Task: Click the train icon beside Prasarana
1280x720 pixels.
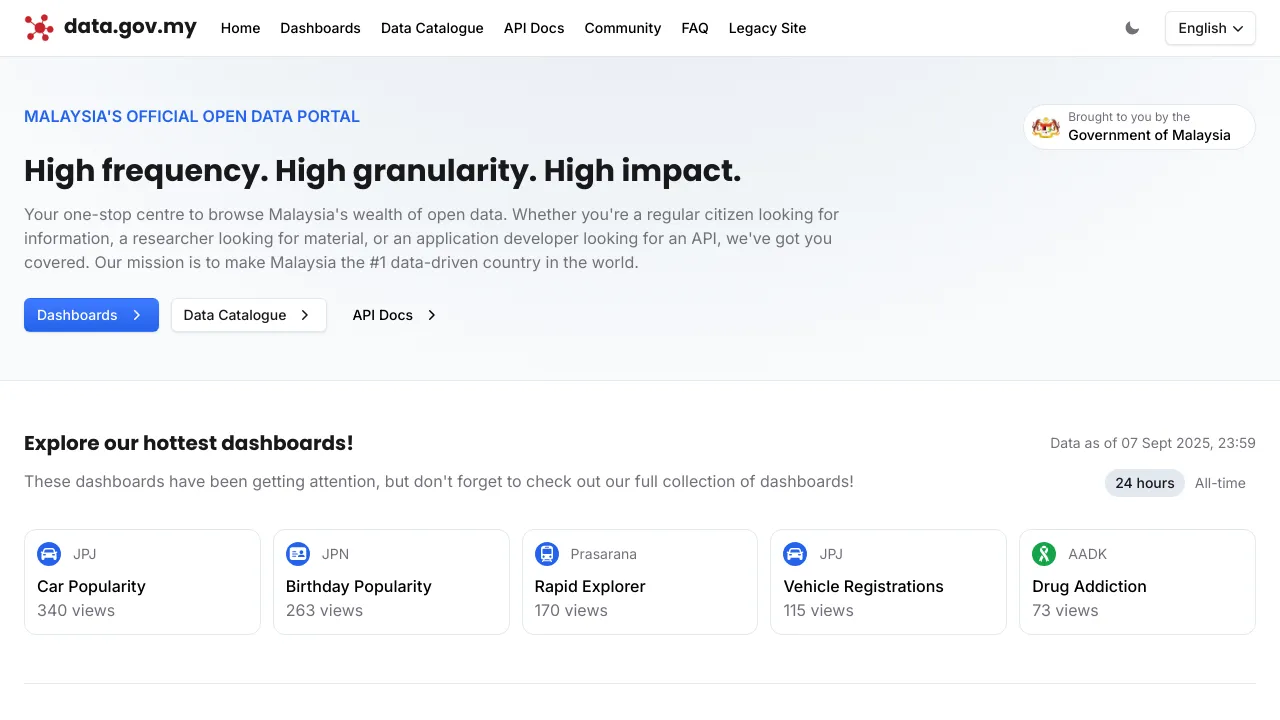Action: click(547, 554)
